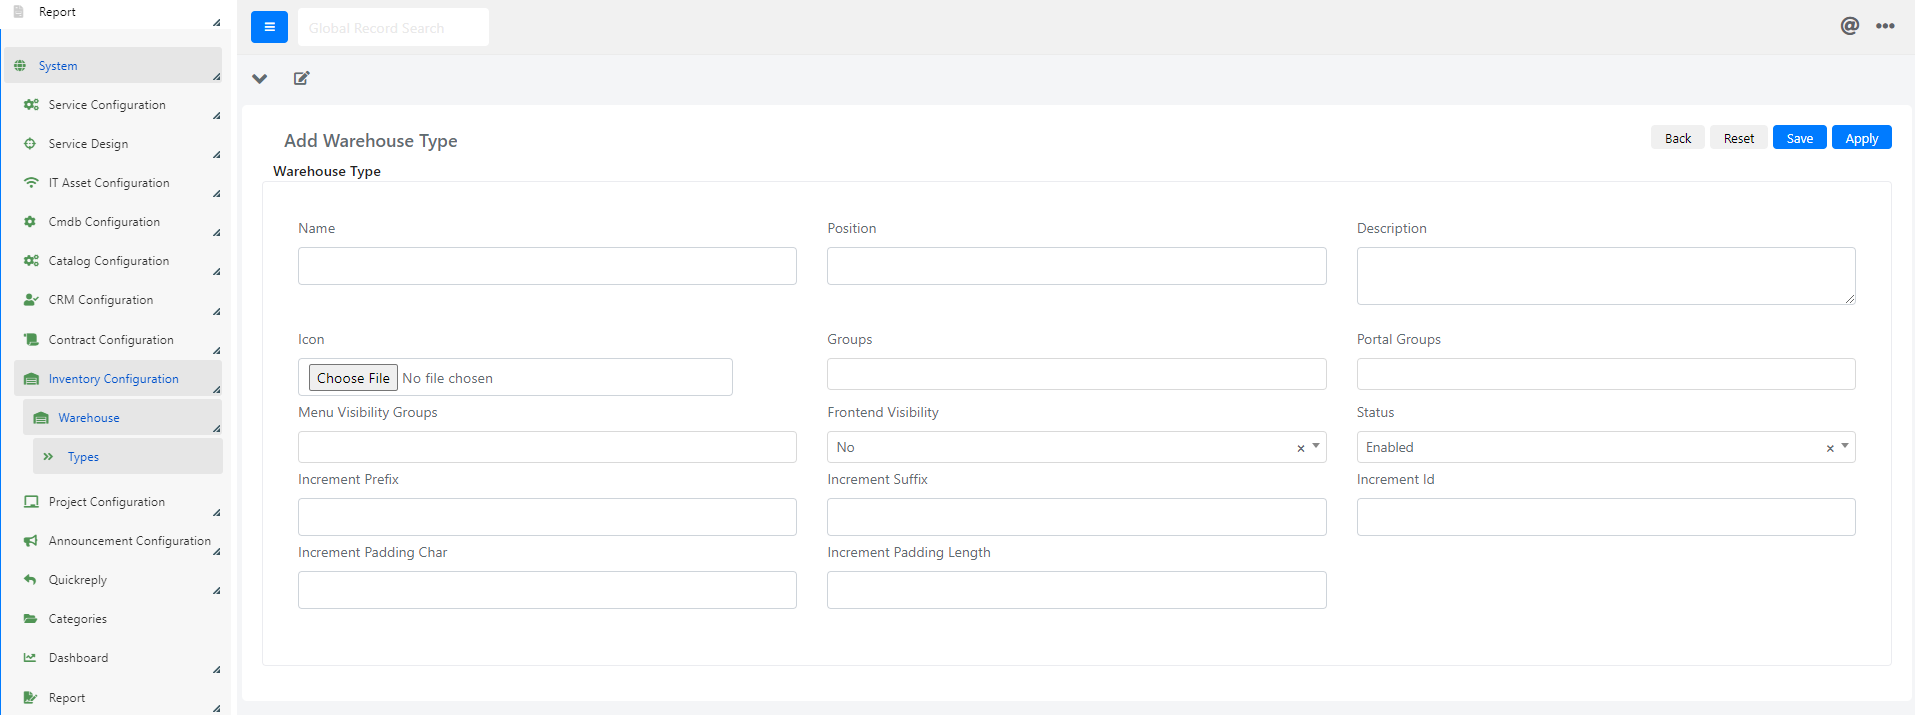1915x715 pixels.
Task: Click the Service Configuration gears icon
Action: pyautogui.click(x=31, y=104)
